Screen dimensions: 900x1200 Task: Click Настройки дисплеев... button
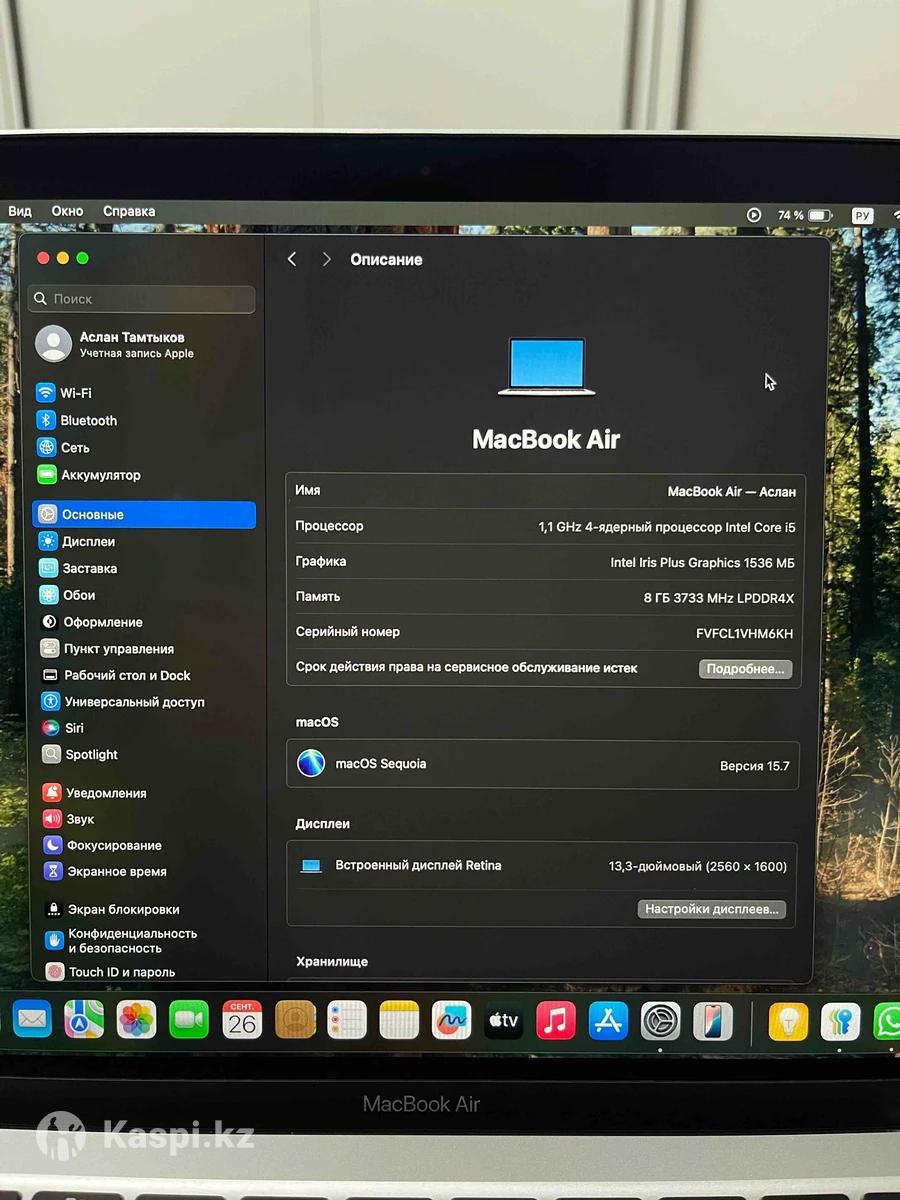click(711, 909)
